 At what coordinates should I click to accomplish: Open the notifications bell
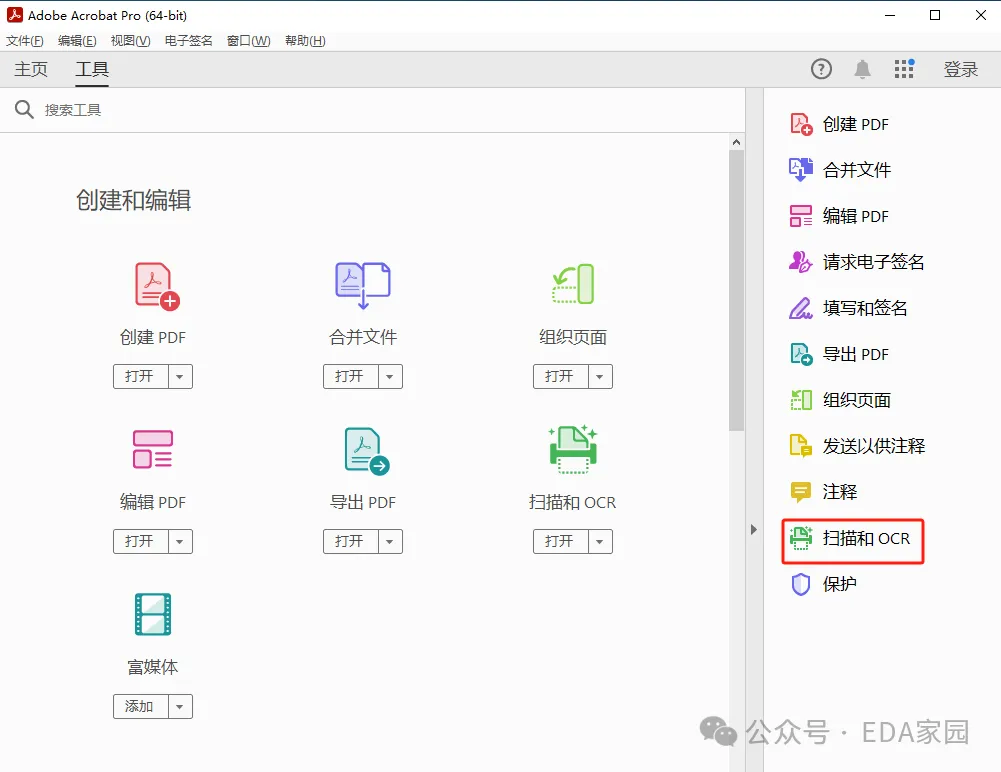[862, 69]
